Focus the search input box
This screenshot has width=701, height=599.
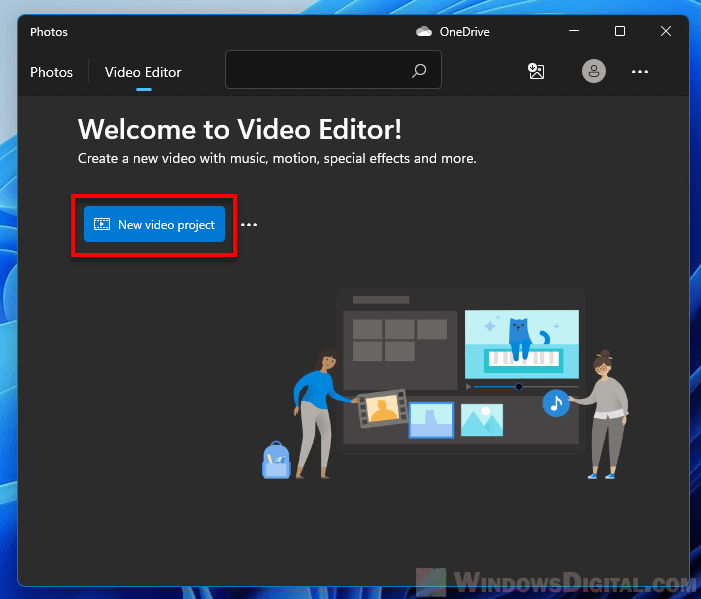click(333, 70)
